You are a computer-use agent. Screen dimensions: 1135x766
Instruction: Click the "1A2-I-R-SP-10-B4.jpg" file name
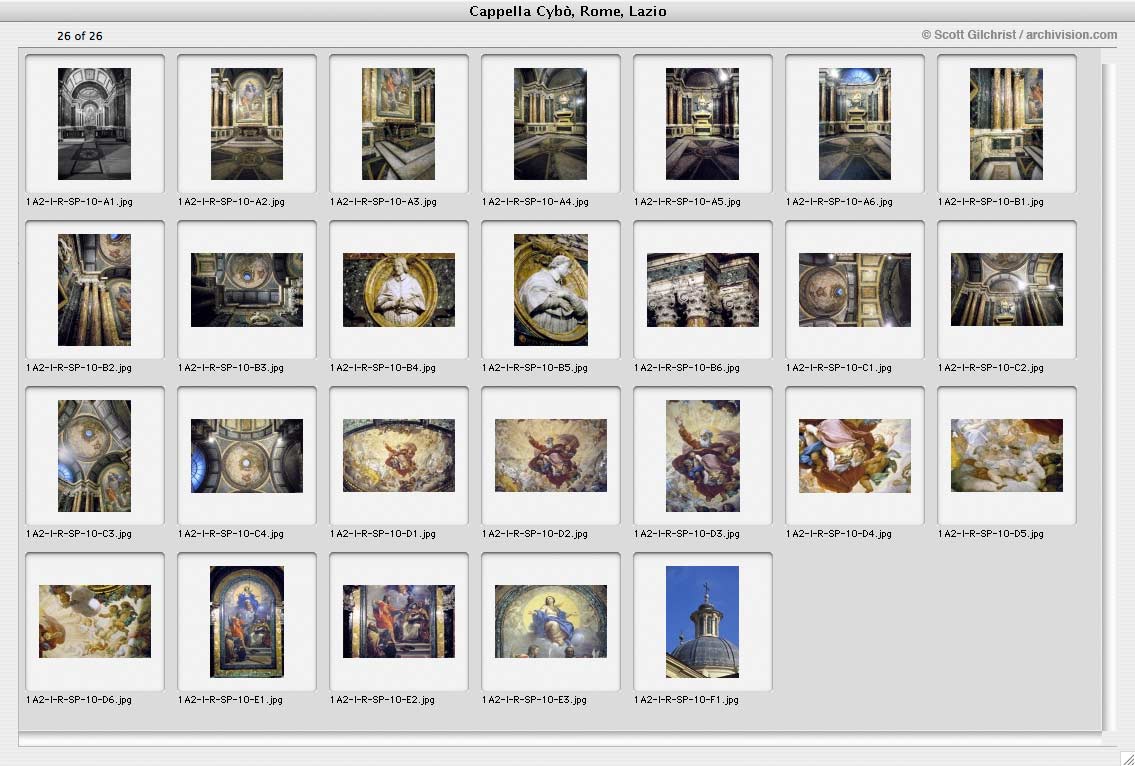[383, 368]
